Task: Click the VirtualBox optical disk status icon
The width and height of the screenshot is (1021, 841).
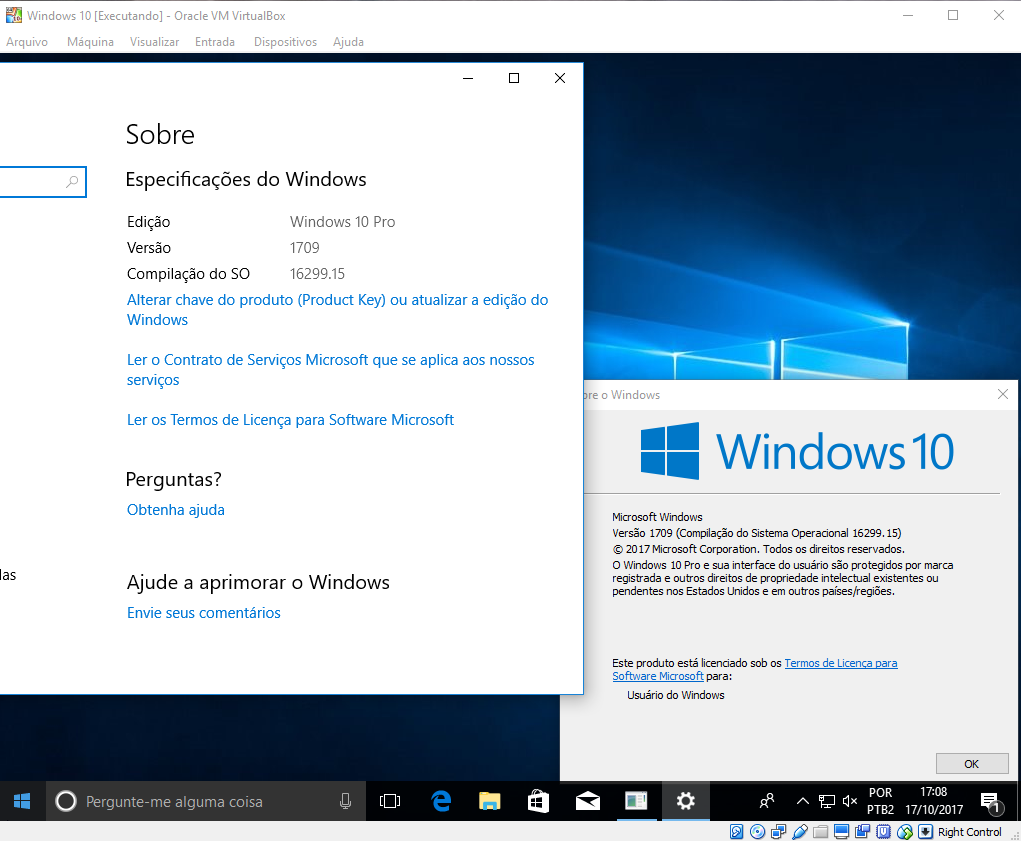Action: point(757,832)
